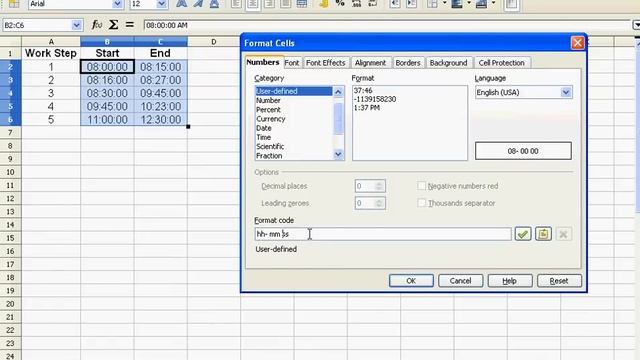Viewport: 640px width, 360px height.
Task: Click cell containing 12:30:00
Action: pos(160,120)
